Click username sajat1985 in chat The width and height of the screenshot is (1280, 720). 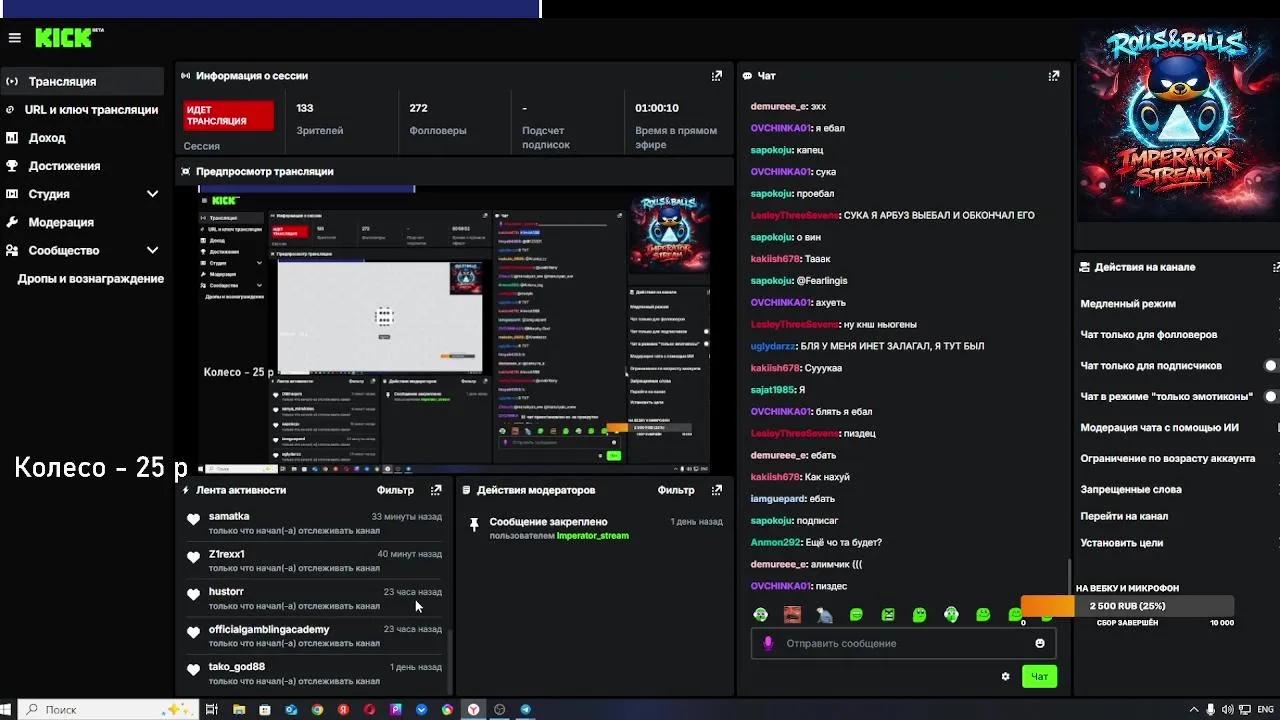point(773,390)
